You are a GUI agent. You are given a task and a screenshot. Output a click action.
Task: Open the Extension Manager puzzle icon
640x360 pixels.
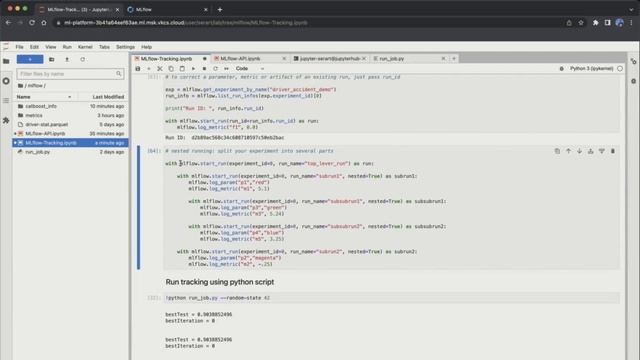pyautogui.click(x=6, y=120)
